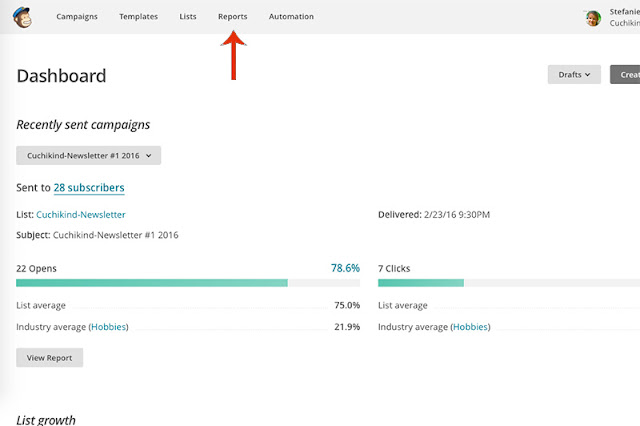Click the Recently sent campaigns heading
Image resolution: width=640 pixels, height=426 pixels.
(83, 124)
